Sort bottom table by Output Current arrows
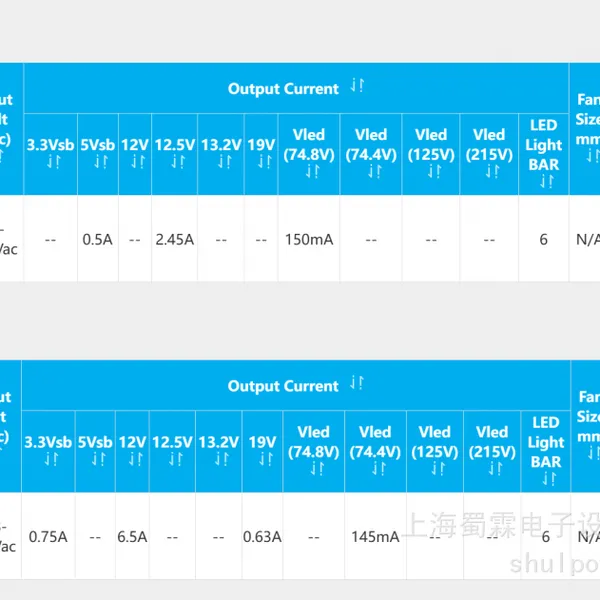 click(357, 383)
